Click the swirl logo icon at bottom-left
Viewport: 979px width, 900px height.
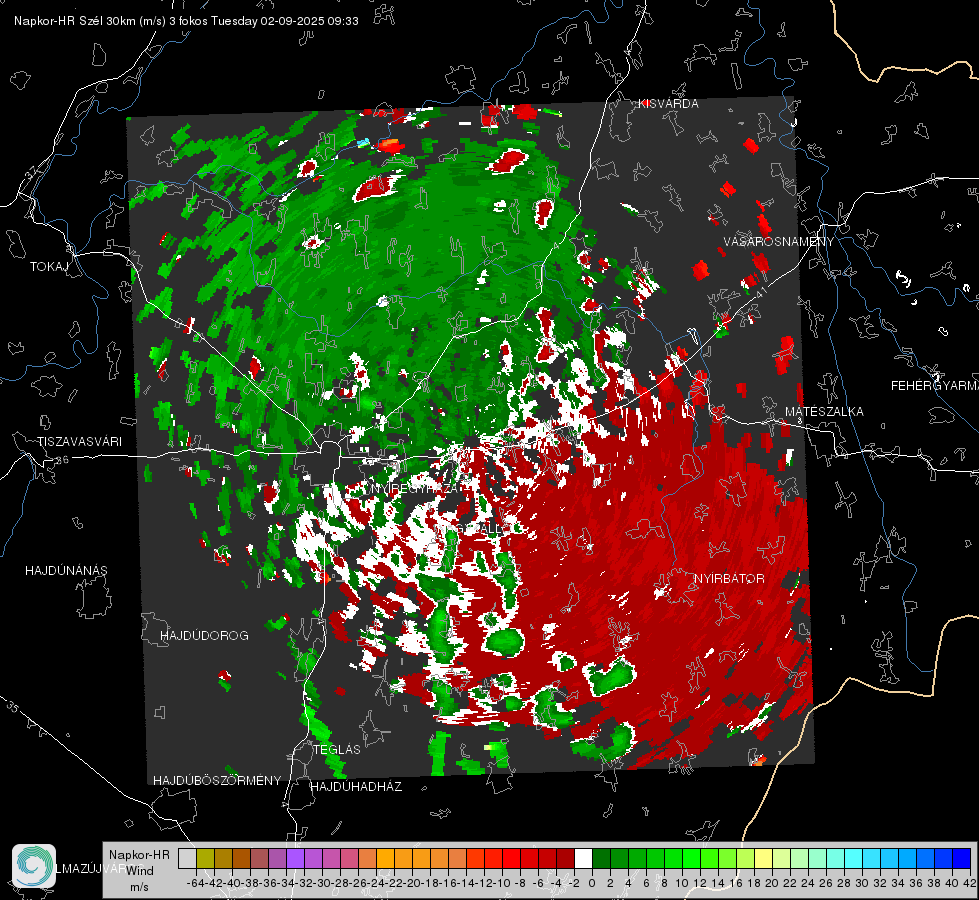(34, 866)
